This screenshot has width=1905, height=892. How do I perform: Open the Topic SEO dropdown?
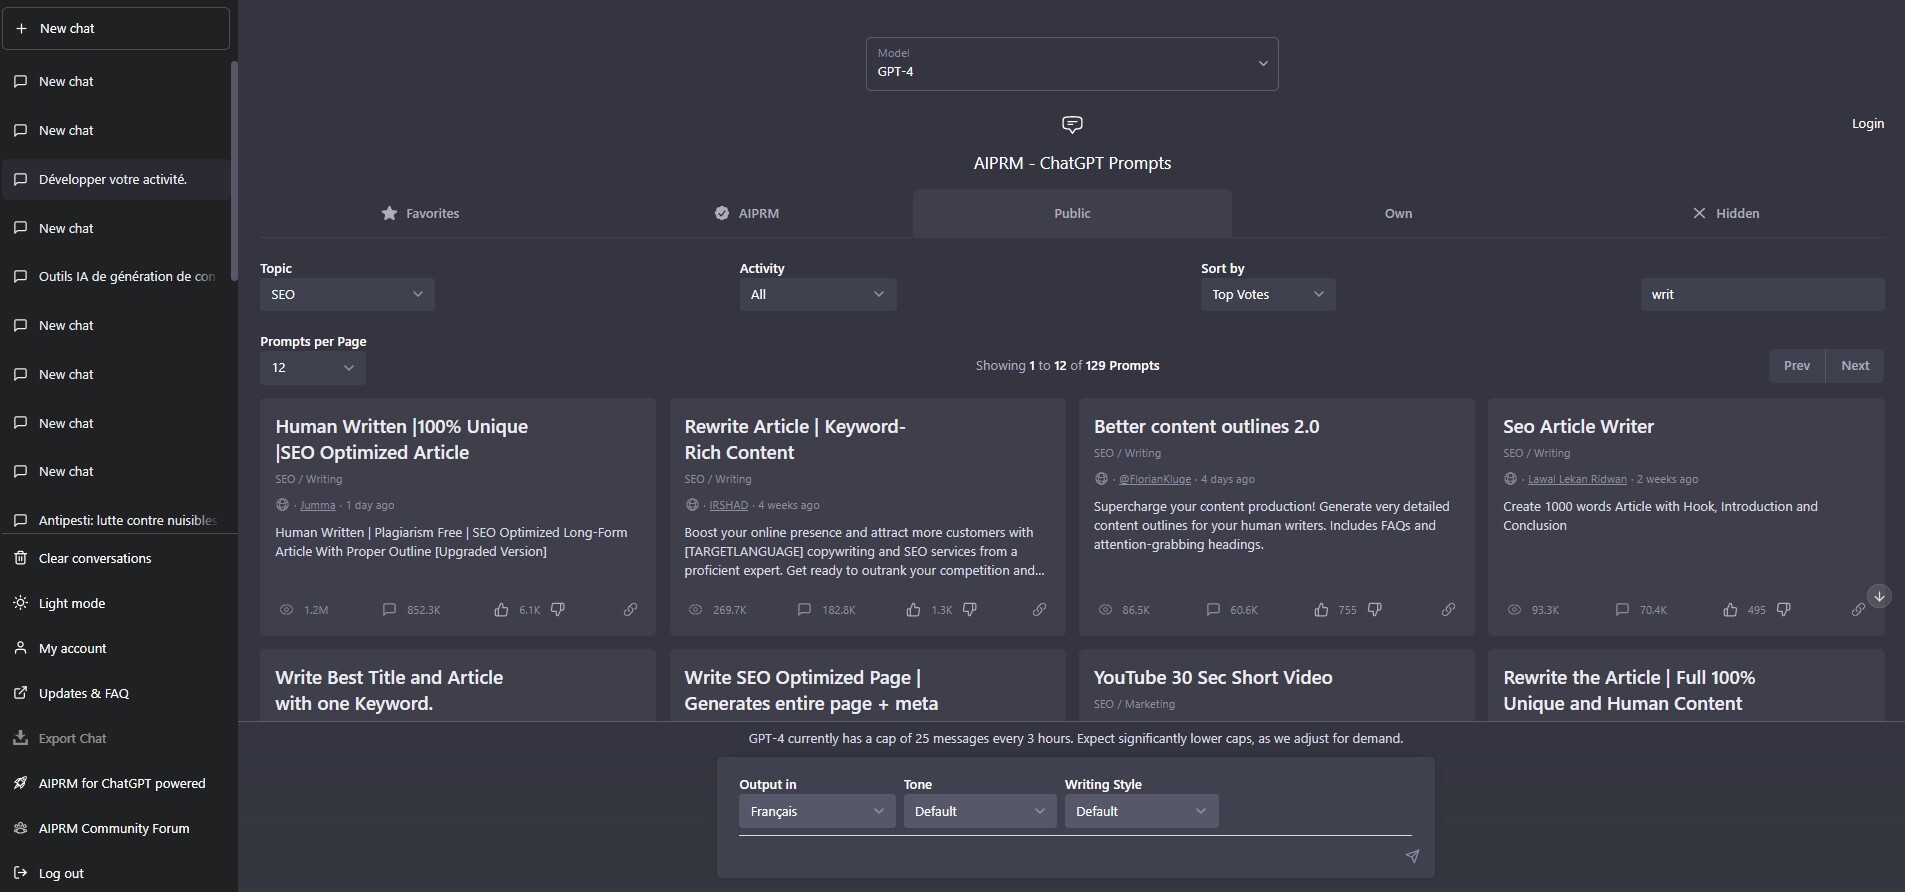point(347,294)
